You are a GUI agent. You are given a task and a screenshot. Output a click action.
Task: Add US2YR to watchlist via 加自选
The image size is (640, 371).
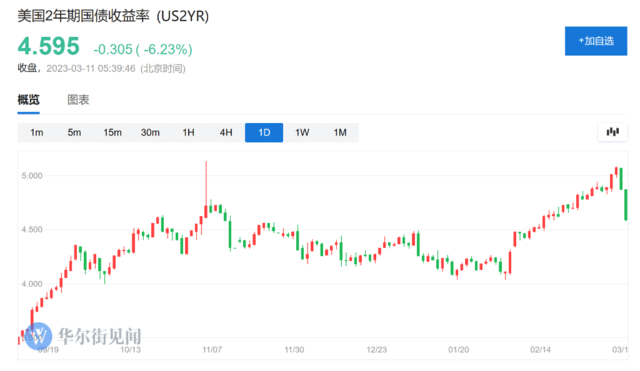tap(596, 41)
